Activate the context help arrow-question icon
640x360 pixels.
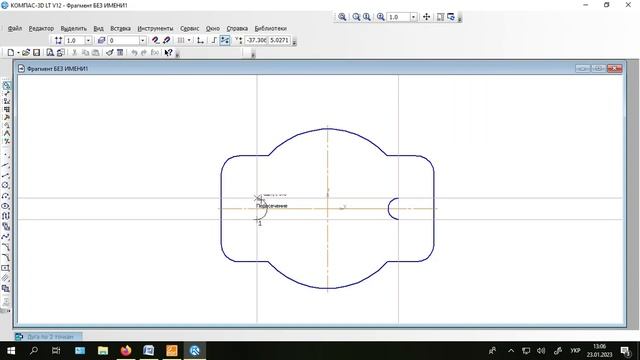click(168, 53)
